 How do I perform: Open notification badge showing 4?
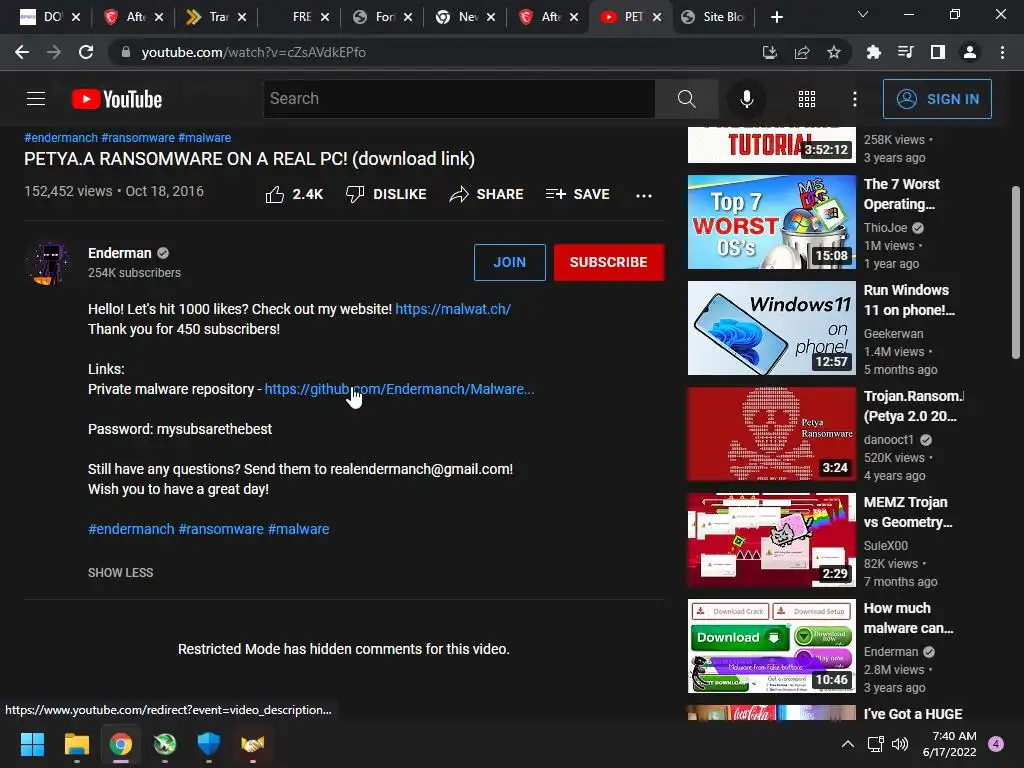(995, 744)
